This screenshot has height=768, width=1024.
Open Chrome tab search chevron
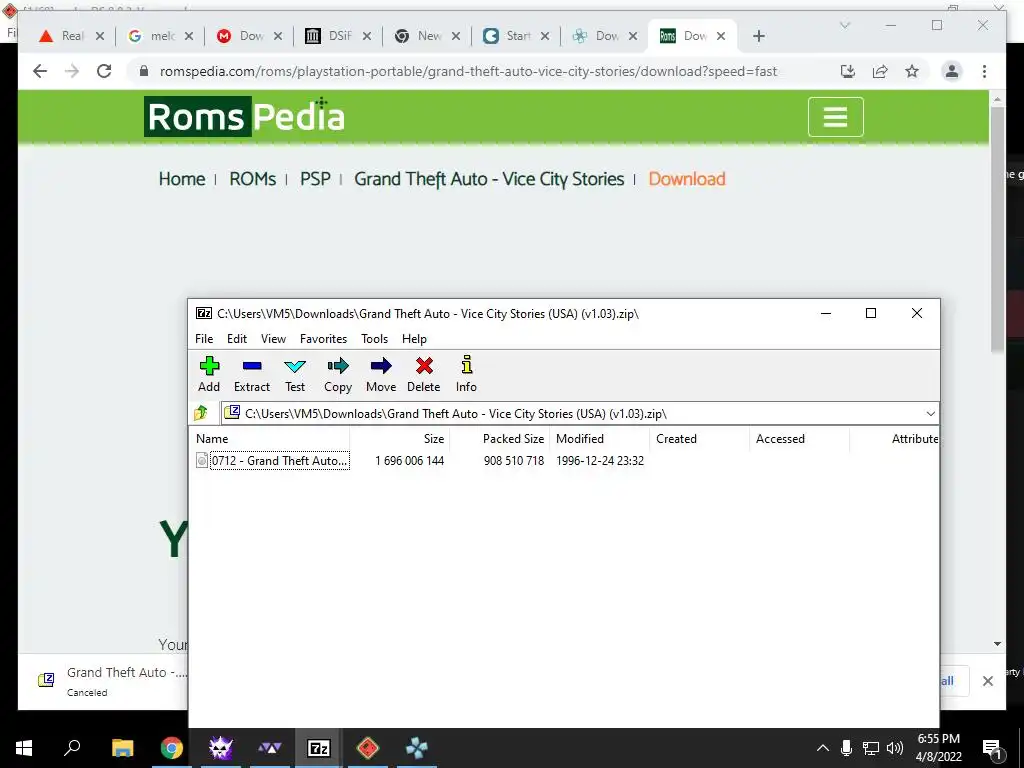click(x=844, y=25)
